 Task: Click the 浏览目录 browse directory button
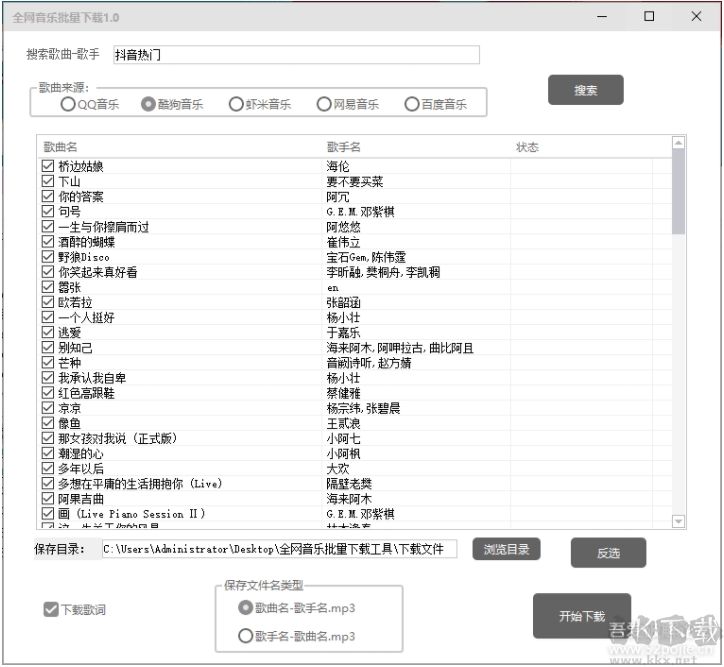[x=506, y=549]
